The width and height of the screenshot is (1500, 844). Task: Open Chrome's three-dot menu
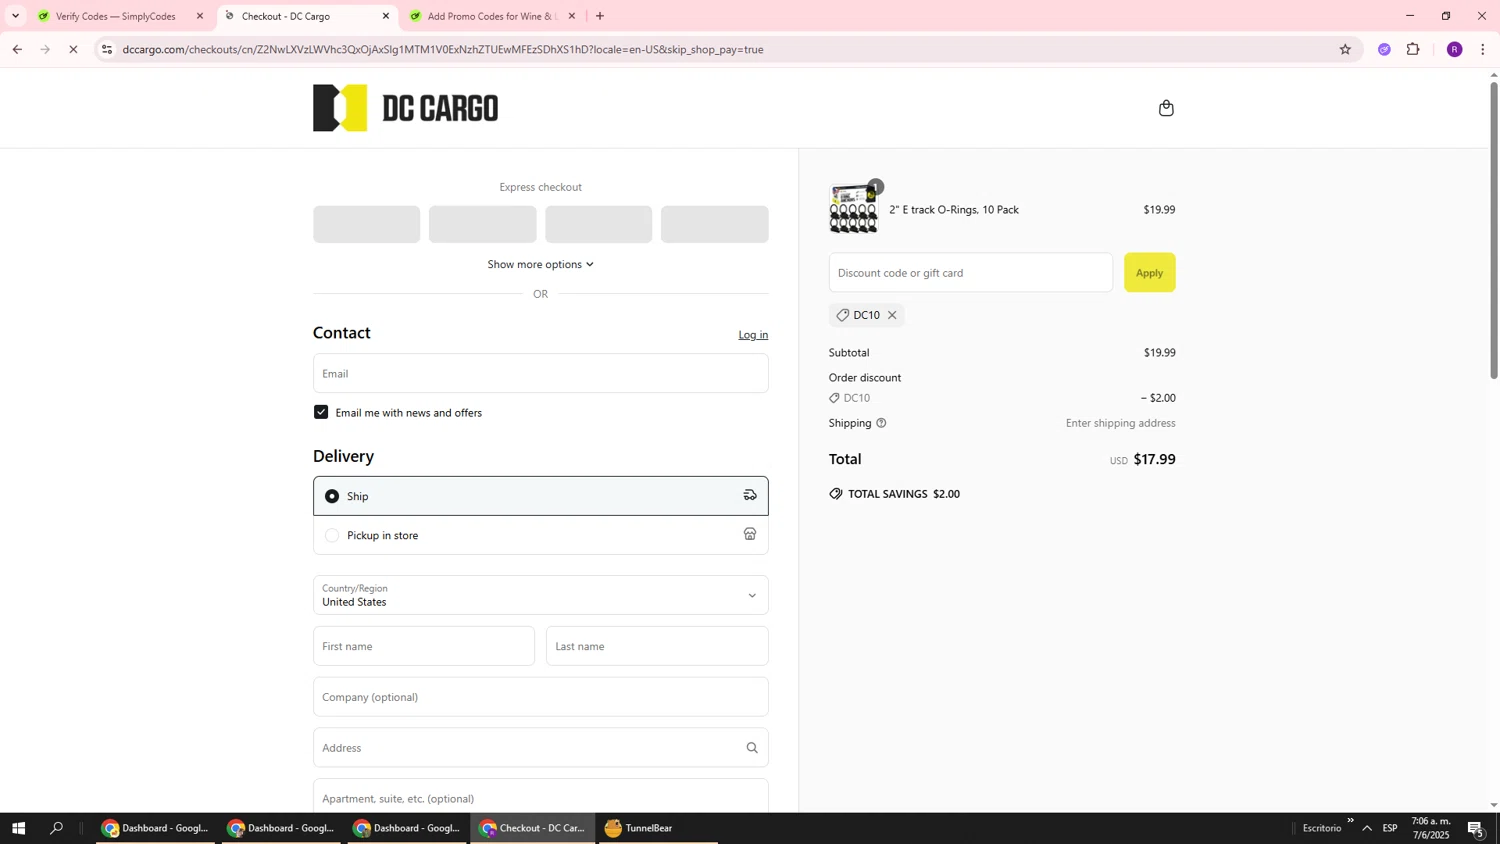[1482, 49]
